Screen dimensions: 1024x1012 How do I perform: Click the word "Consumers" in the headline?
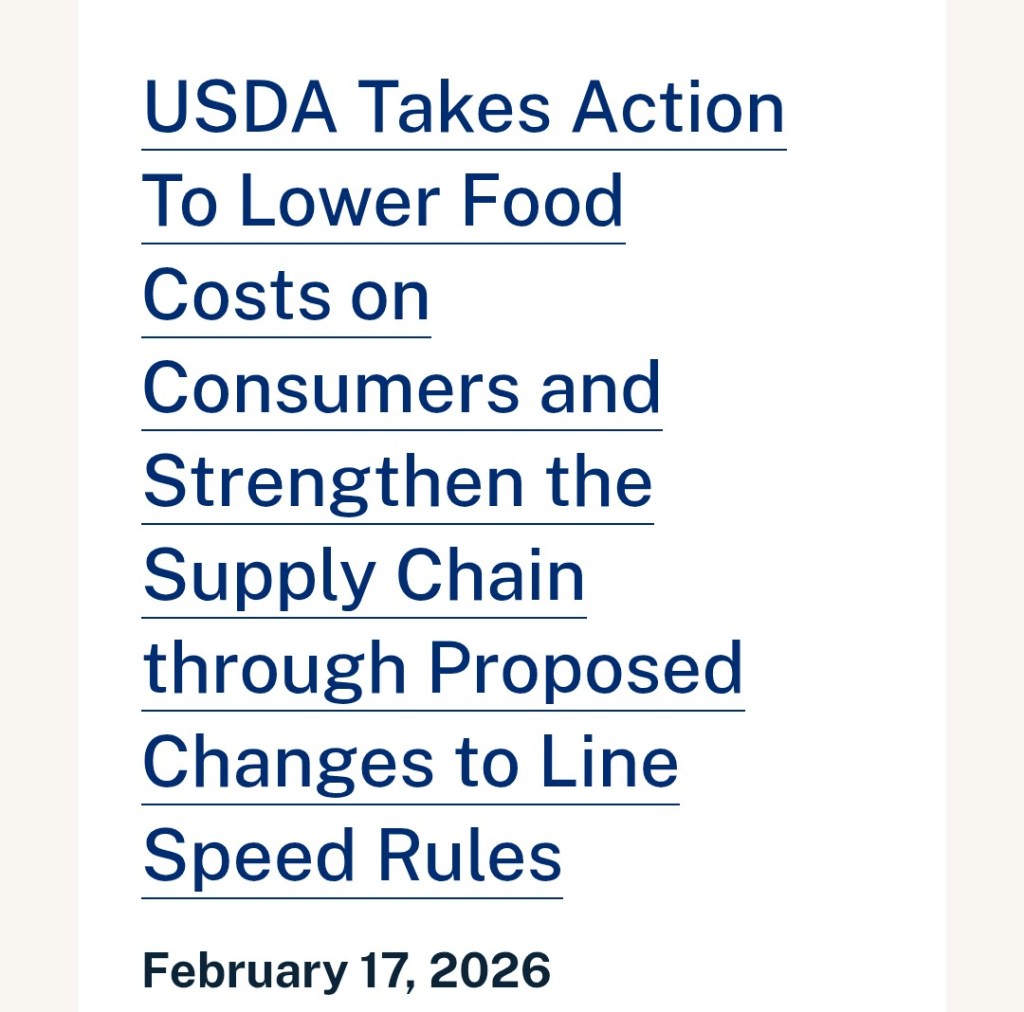331,388
